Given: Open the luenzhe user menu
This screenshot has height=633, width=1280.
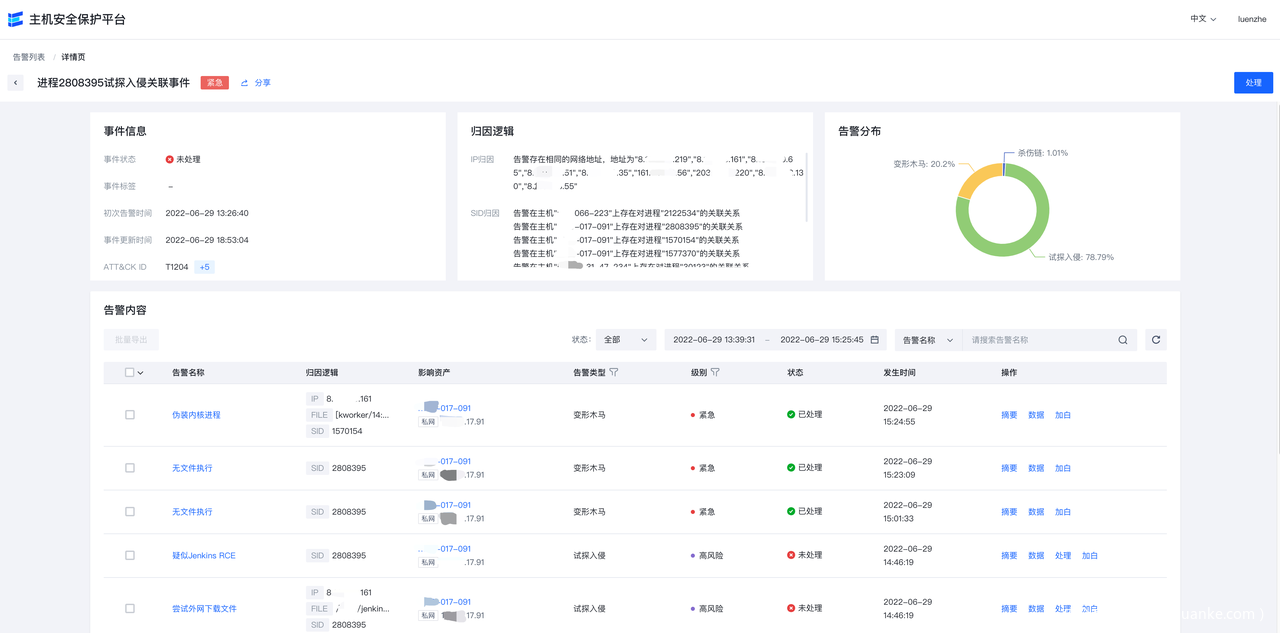Looking at the screenshot, I should 1252,19.
